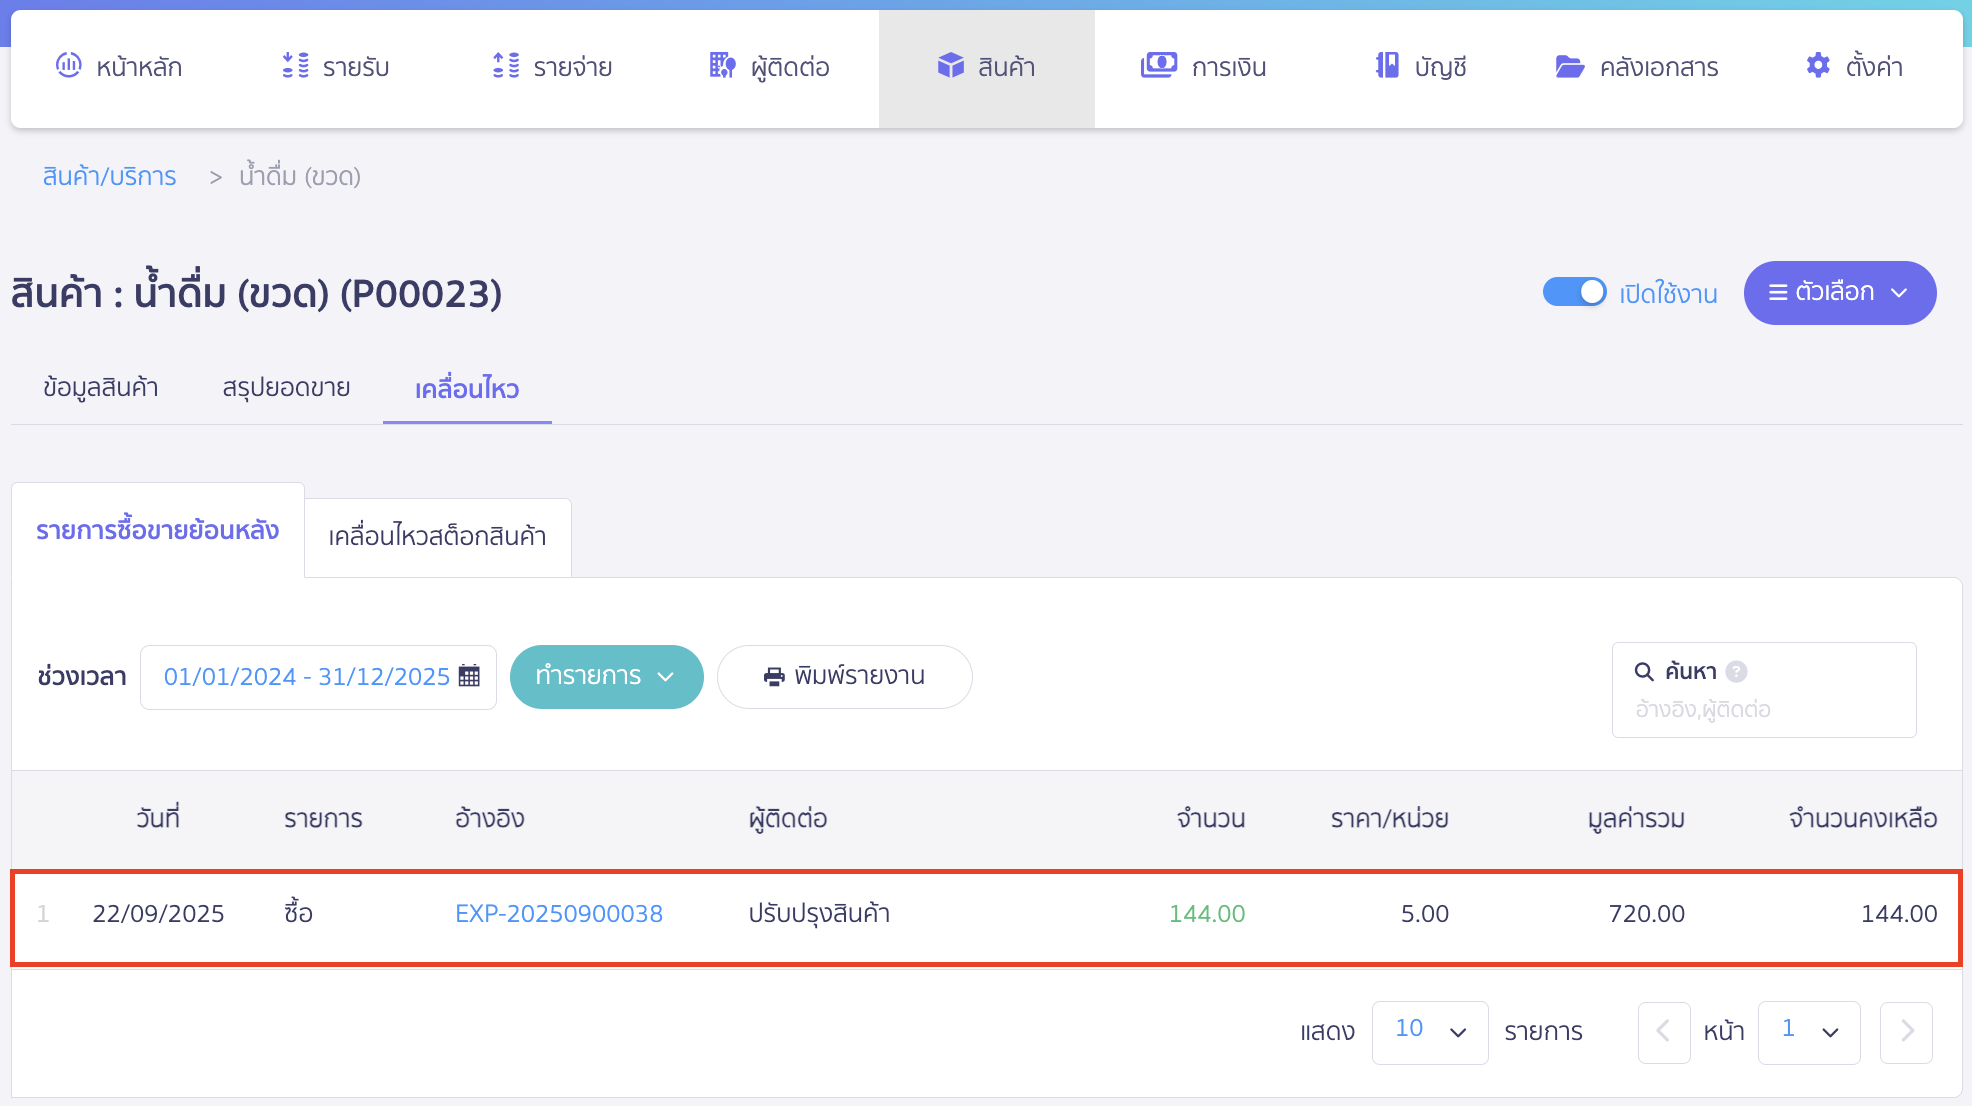Click the พิมพ์รายงาน print report button

tap(844, 677)
